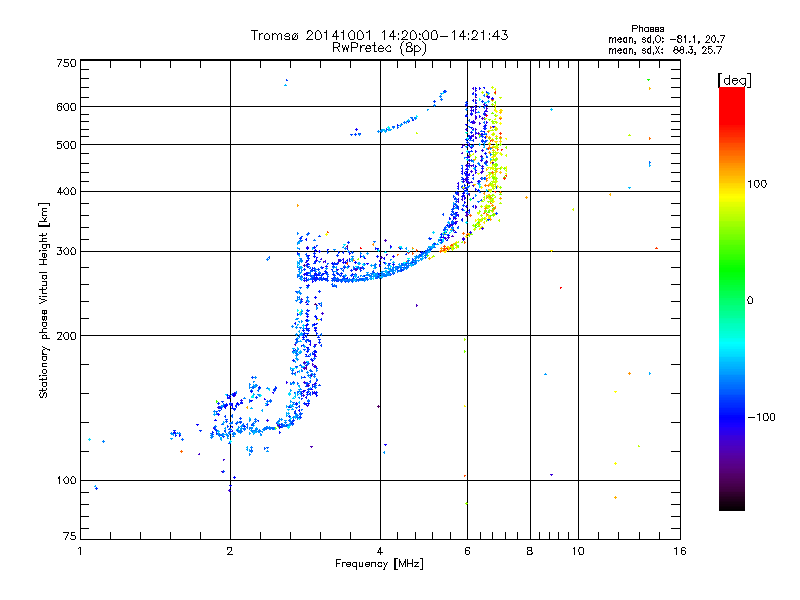Click the vertical phase colorbar
The width and height of the screenshot is (800, 600).
pos(732,299)
